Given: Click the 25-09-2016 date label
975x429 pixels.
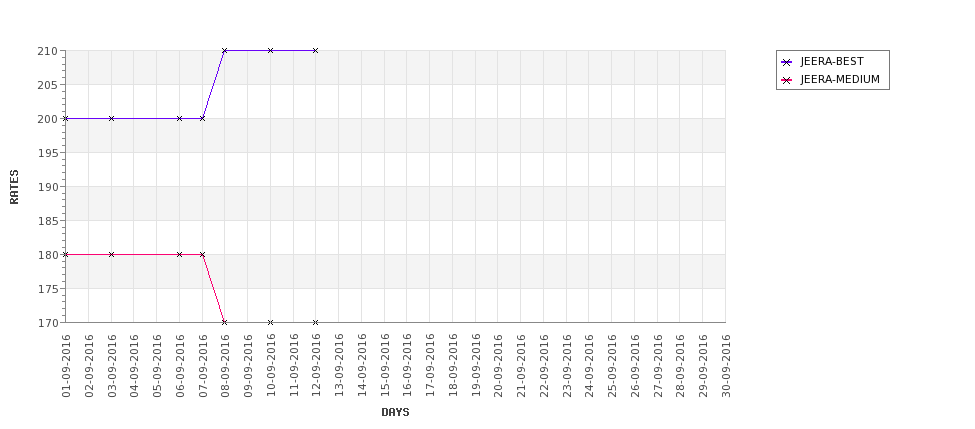Looking at the screenshot, I should (x=612, y=366).
